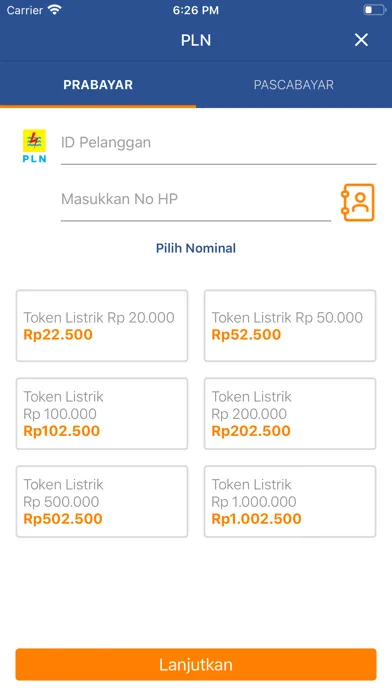Screen dimensions: 392x696
Task: Select the Rp502.500 token card
Action: pos(102,502)
